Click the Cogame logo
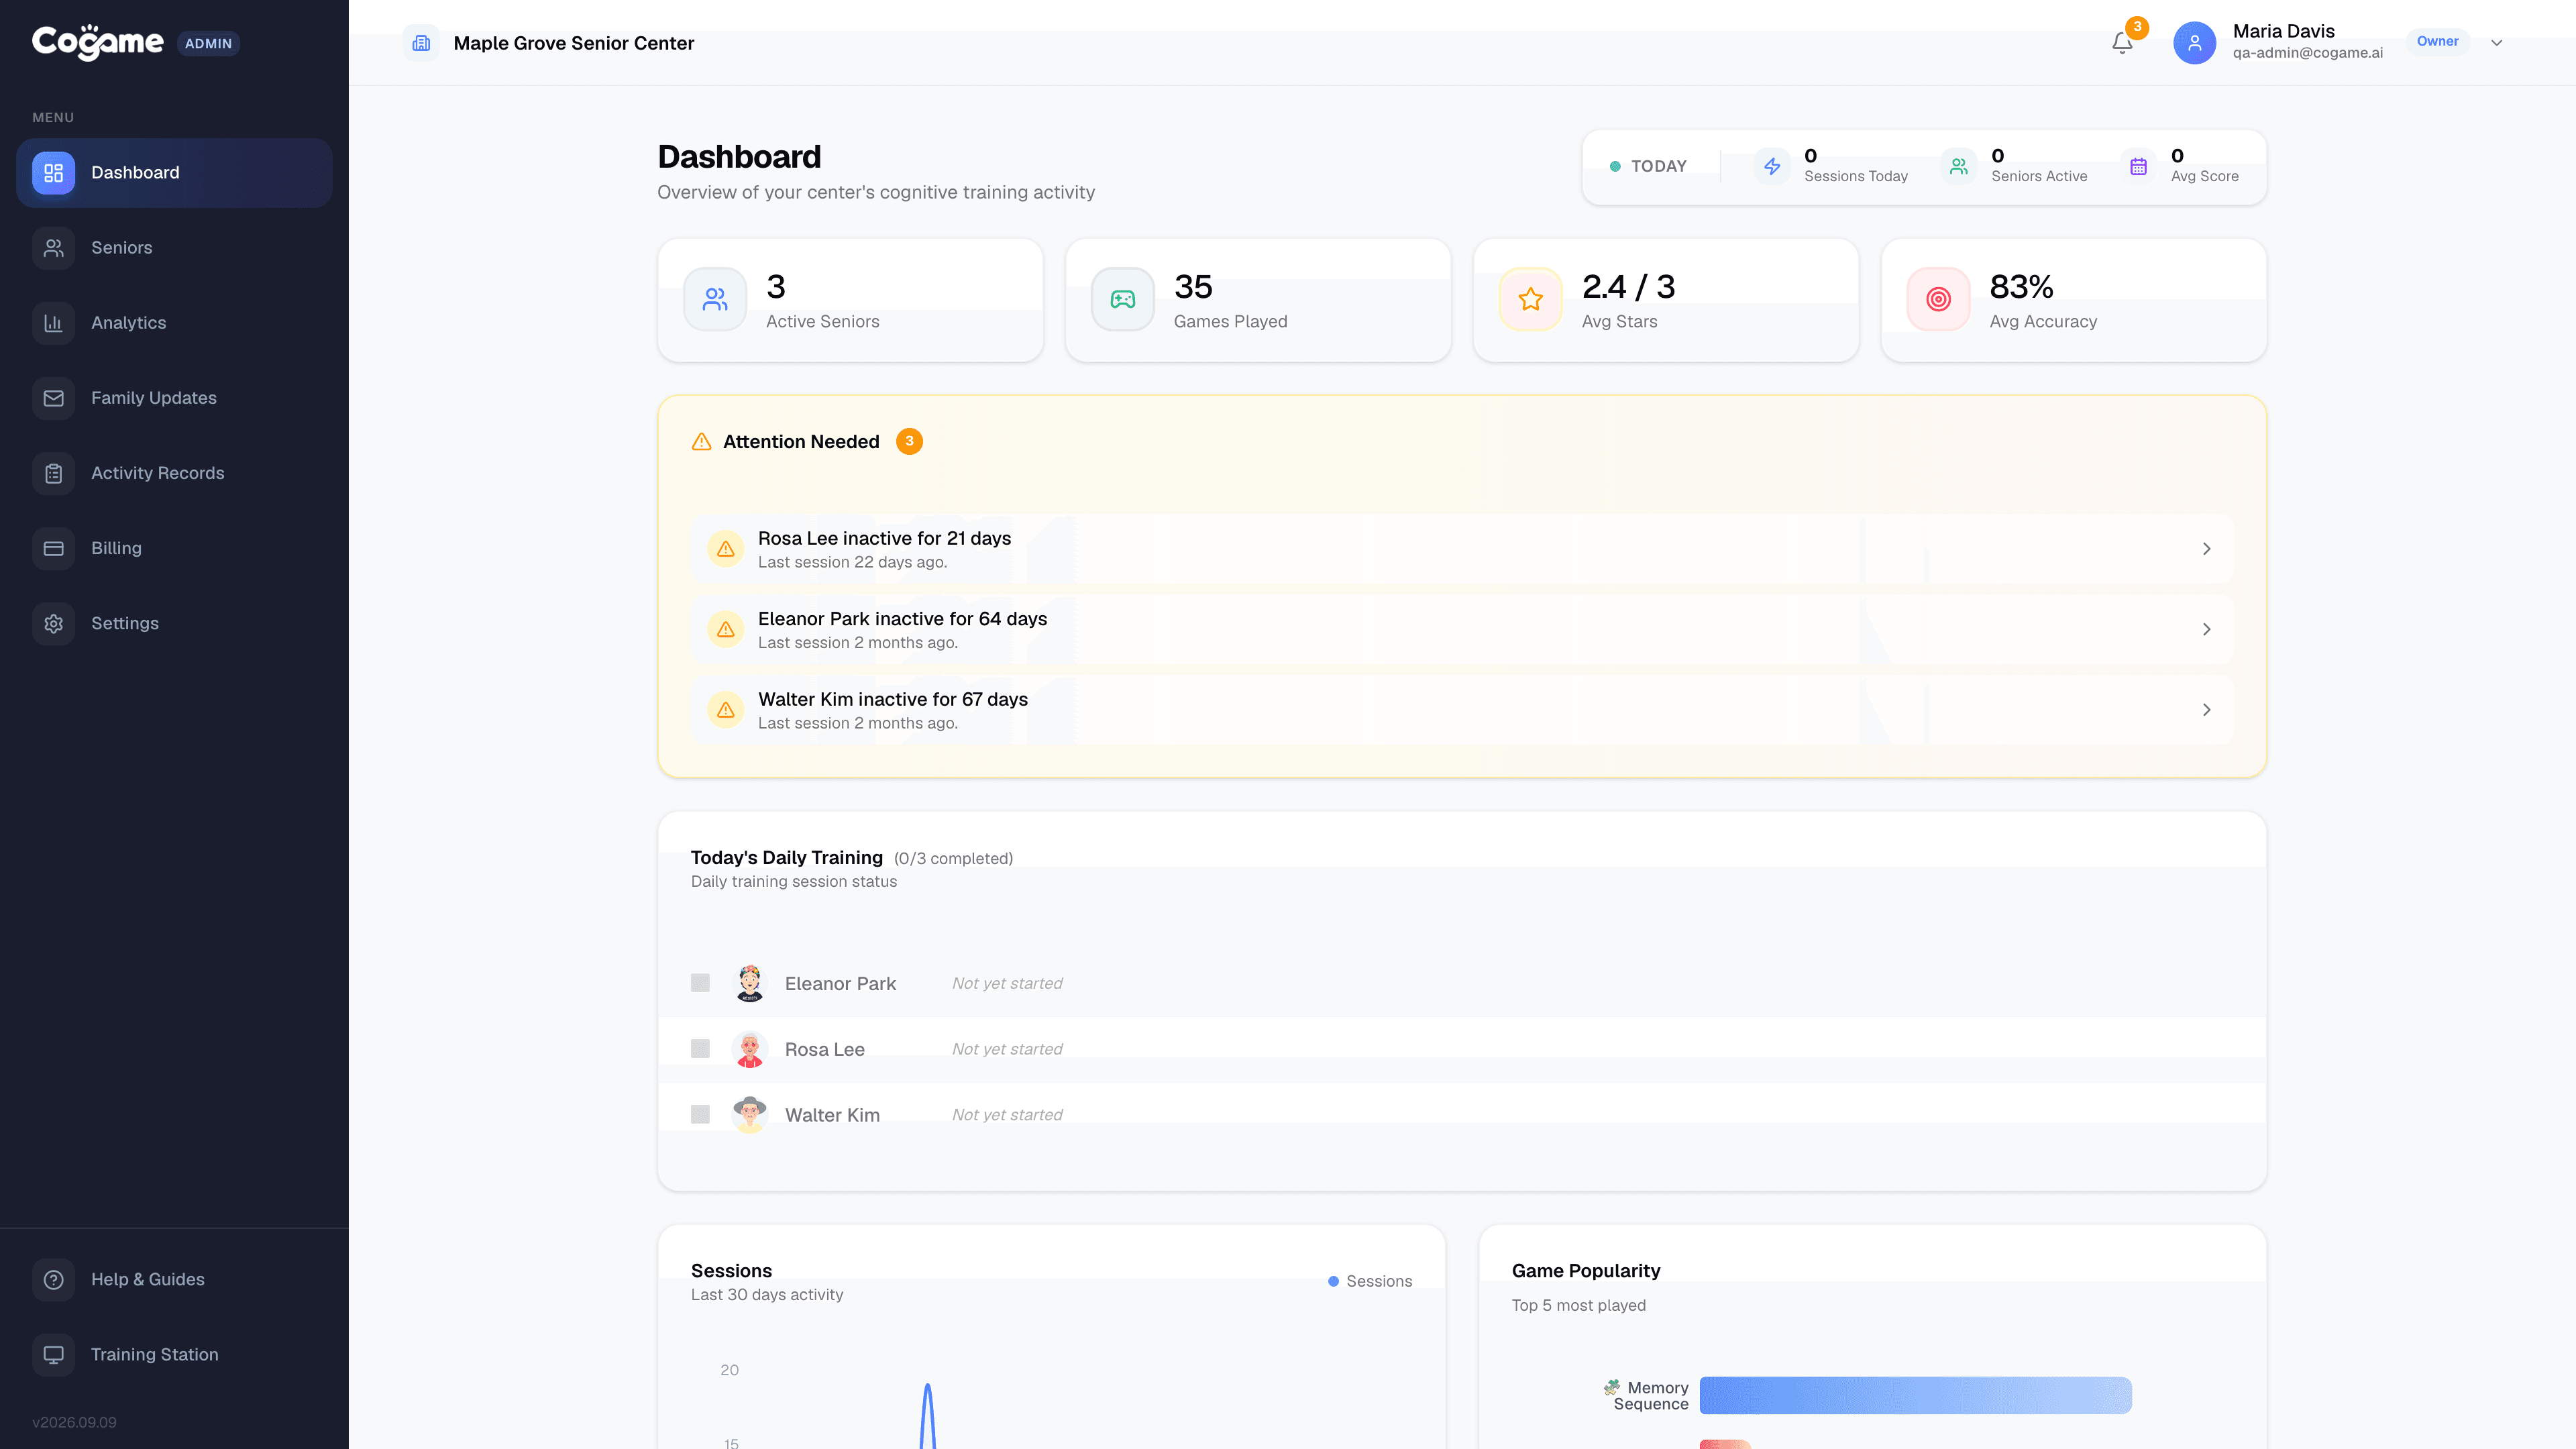The width and height of the screenshot is (2576, 1449). tap(97, 42)
